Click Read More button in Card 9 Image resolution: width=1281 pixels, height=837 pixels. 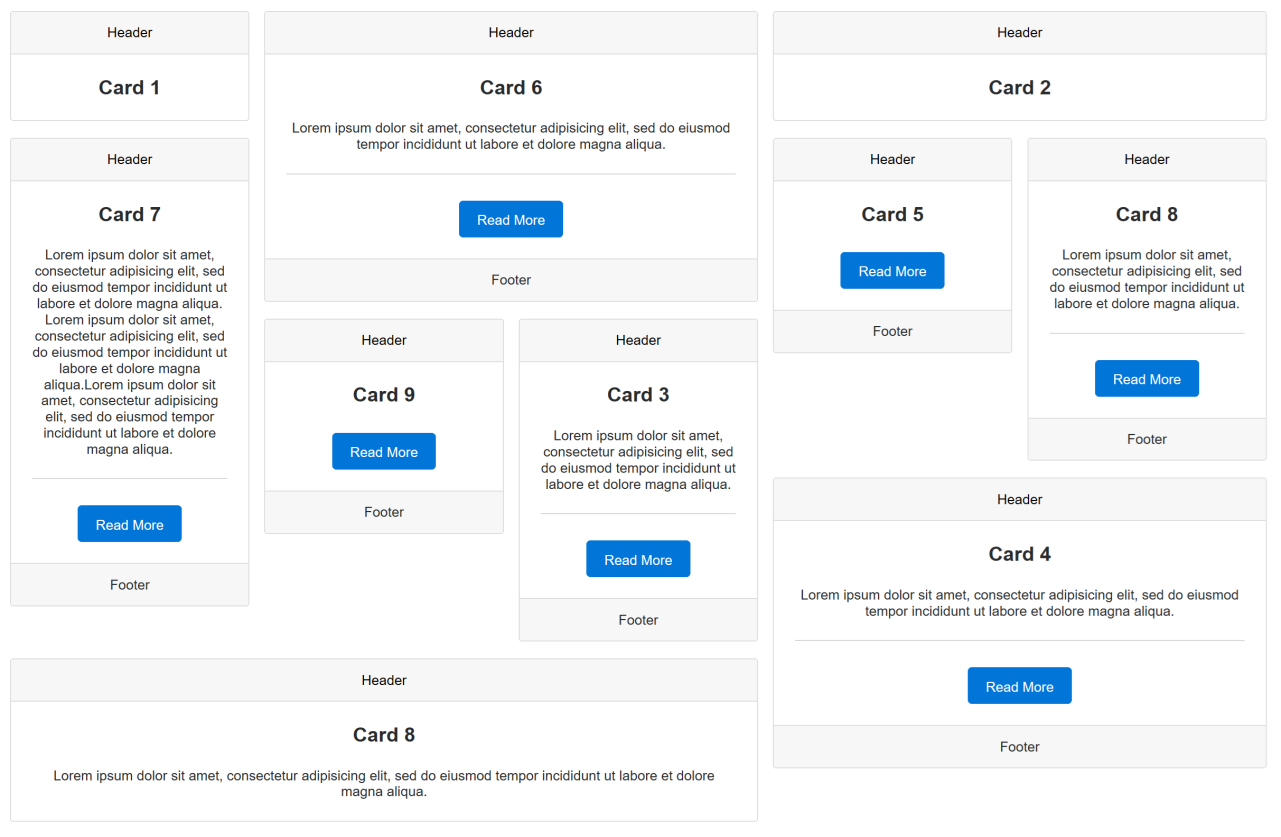coord(384,451)
